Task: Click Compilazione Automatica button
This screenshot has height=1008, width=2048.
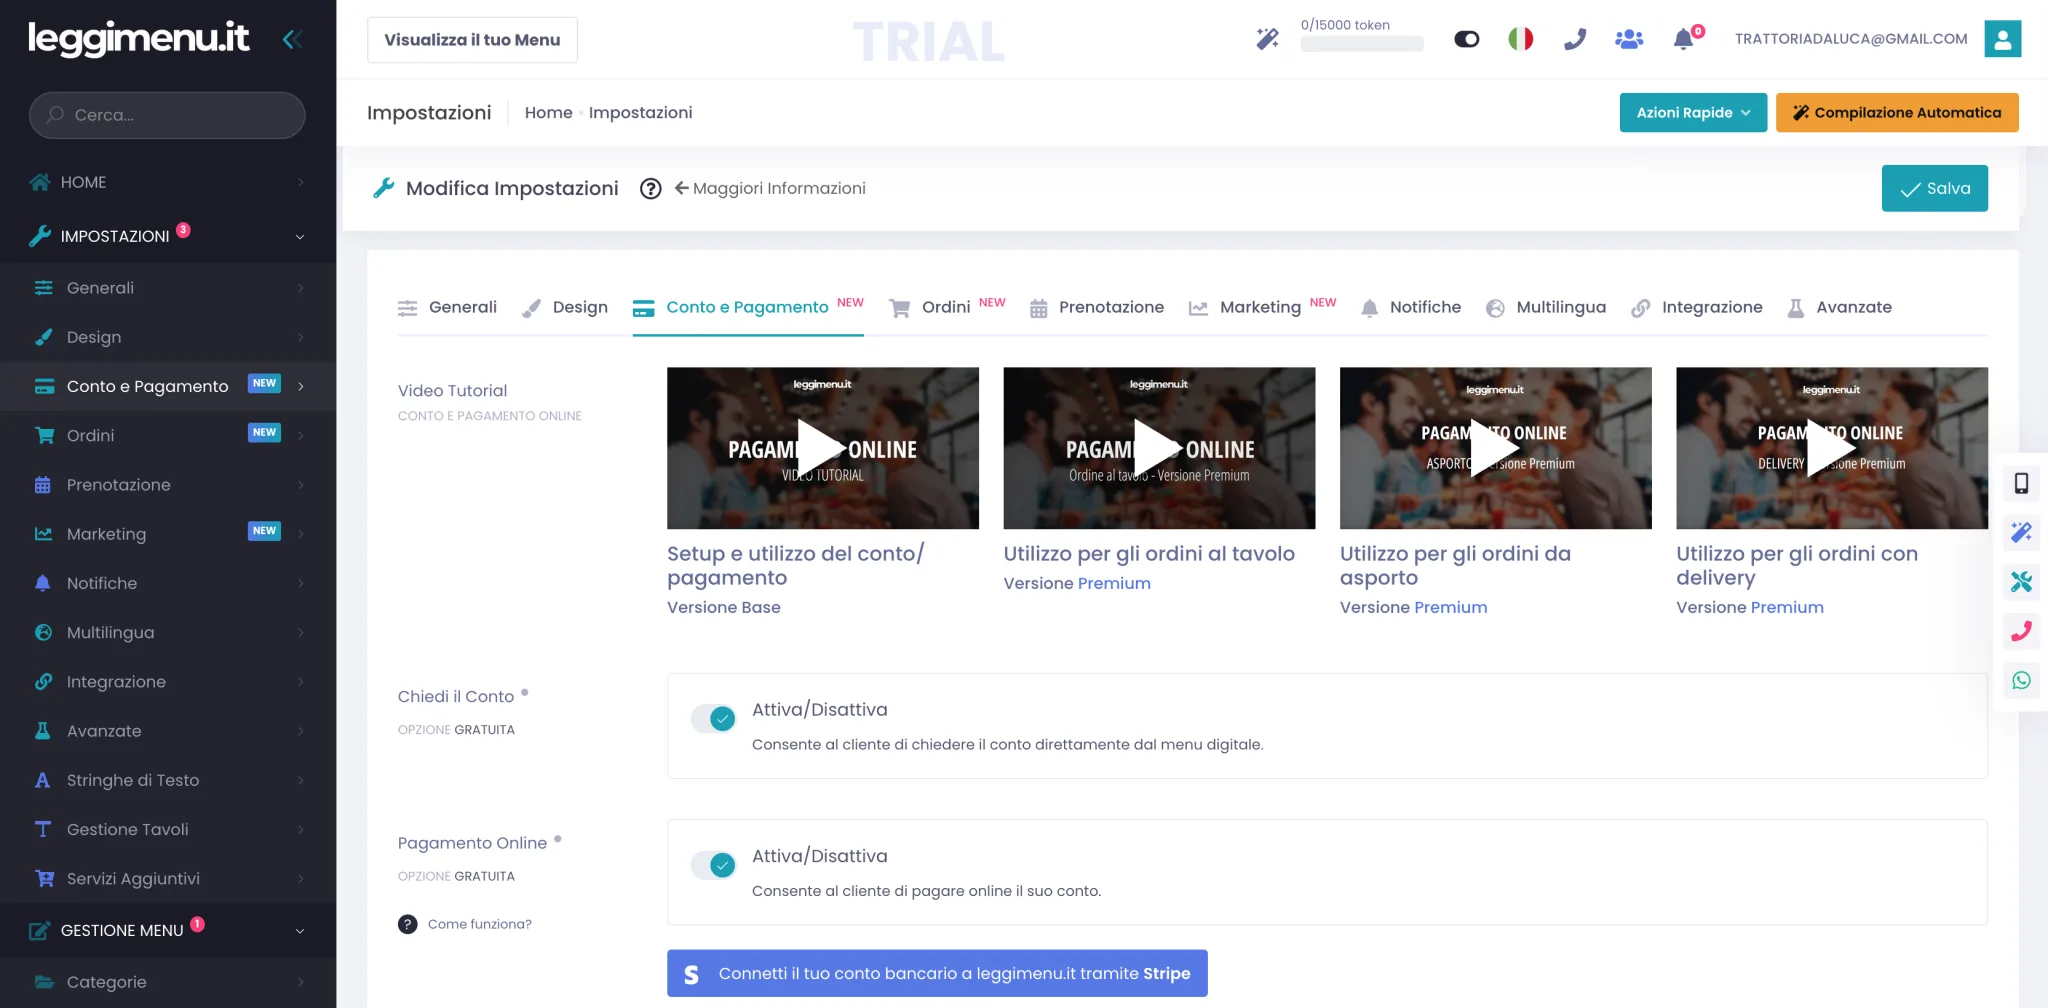Action: (1897, 113)
